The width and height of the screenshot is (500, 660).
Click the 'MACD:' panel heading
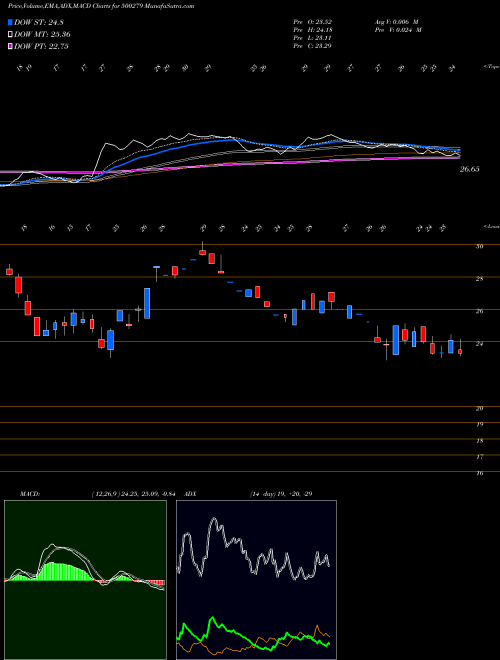click(30, 494)
